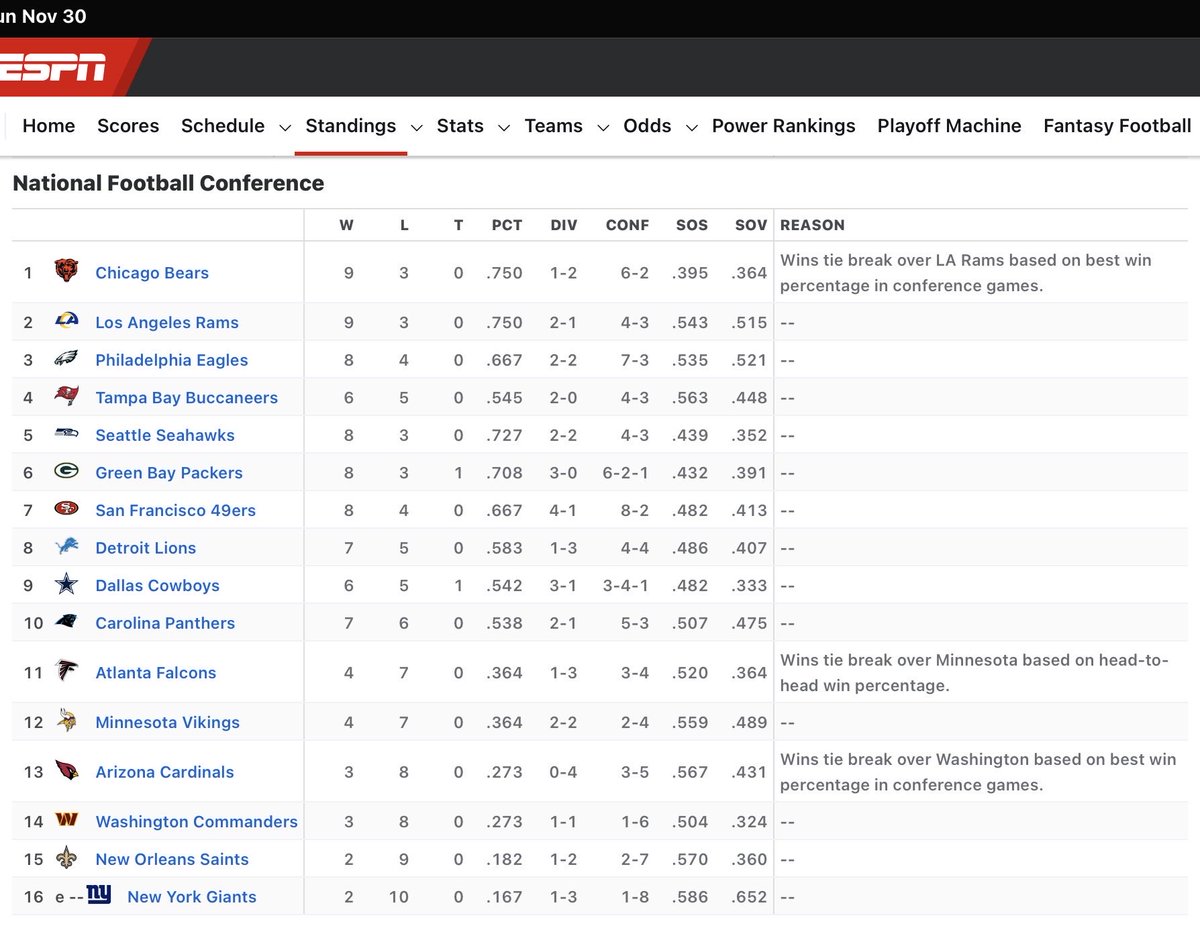Click the PCT column header
The height and width of the screenshot is (932, 1200).
507,225
